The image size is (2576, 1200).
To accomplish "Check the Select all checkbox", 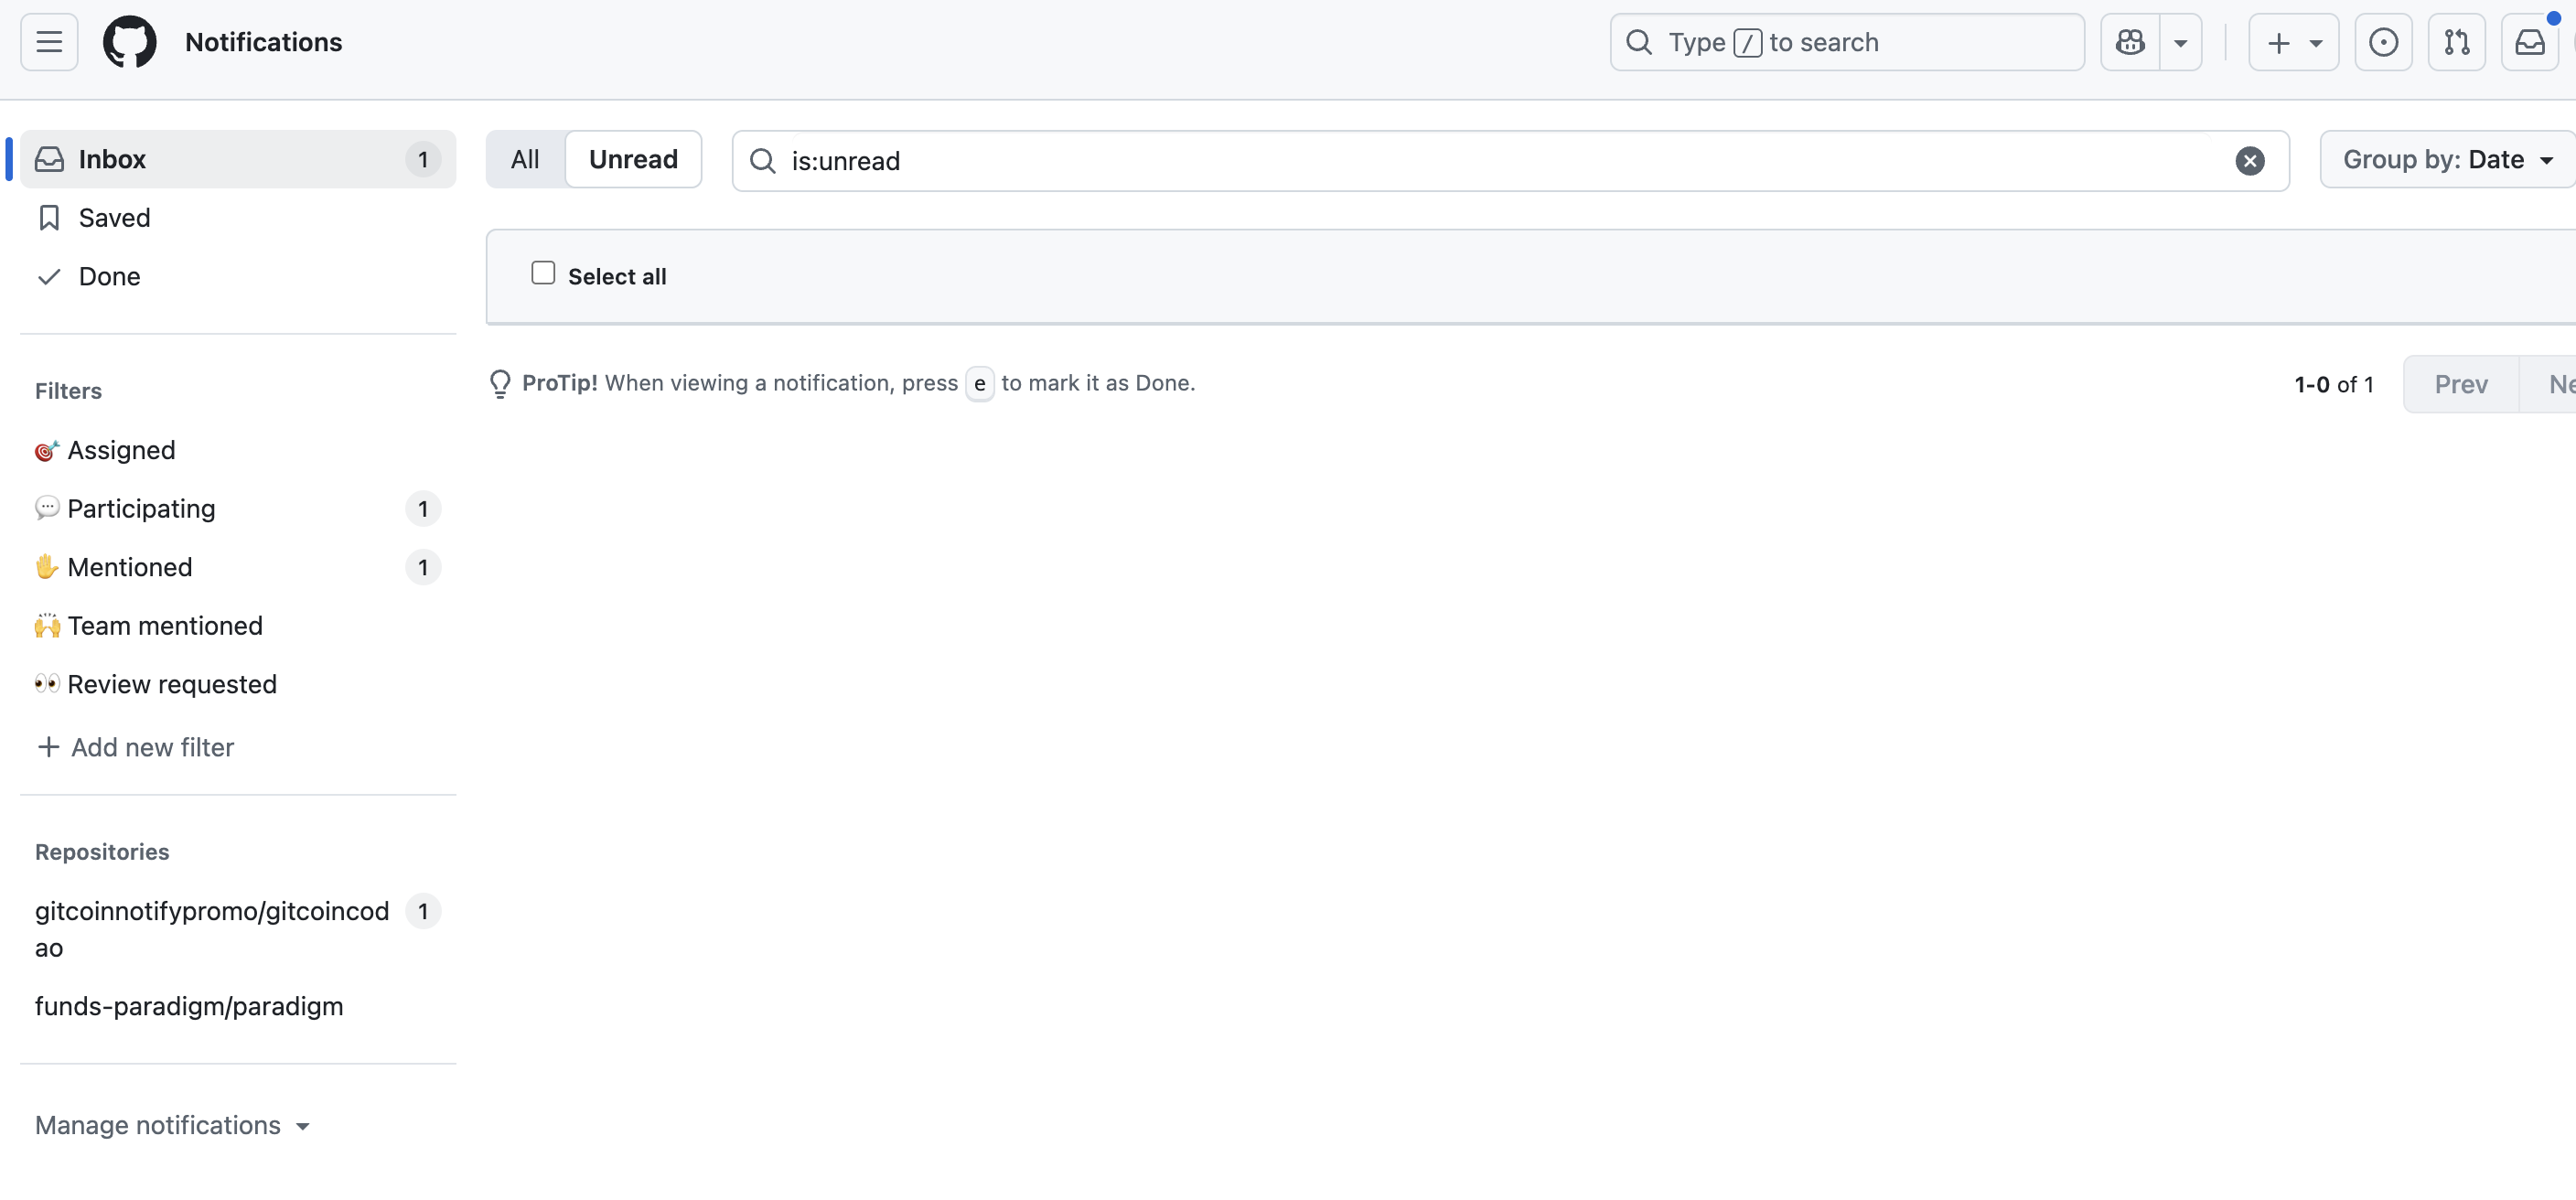I will pos(543,273).
